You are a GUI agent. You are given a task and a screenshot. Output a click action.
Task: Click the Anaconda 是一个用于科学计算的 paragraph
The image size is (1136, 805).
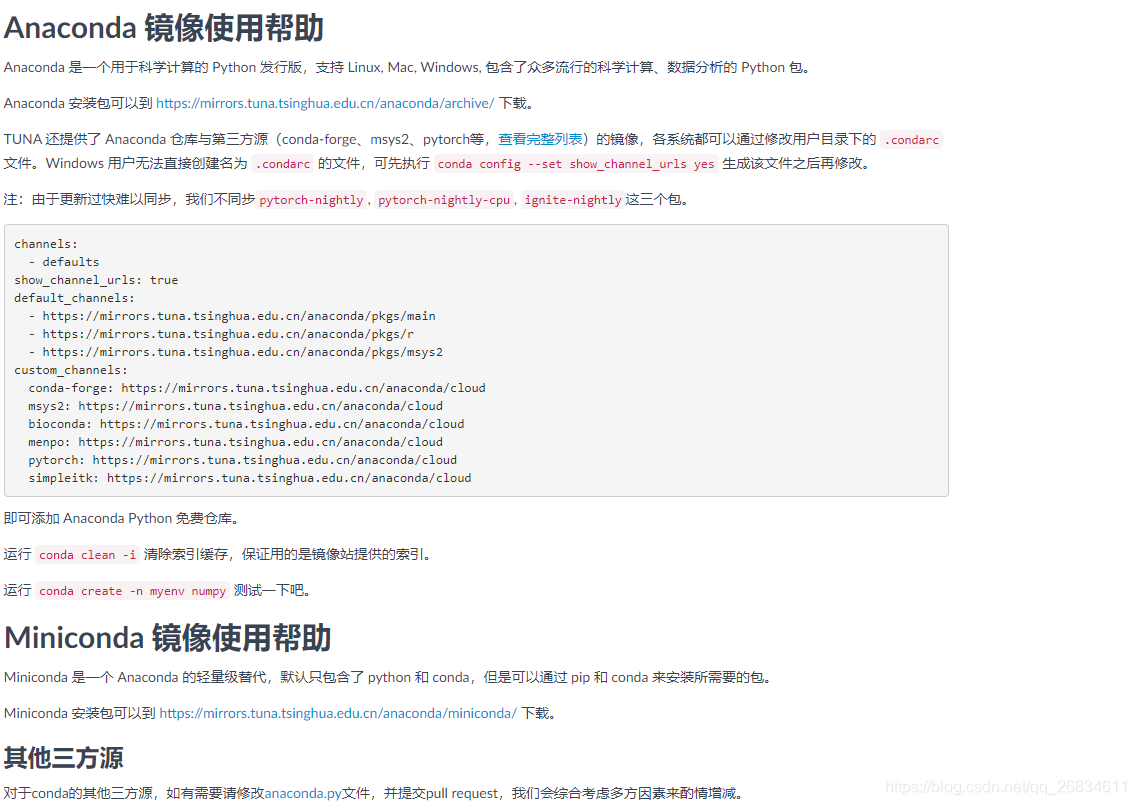[x=407, y=67]
